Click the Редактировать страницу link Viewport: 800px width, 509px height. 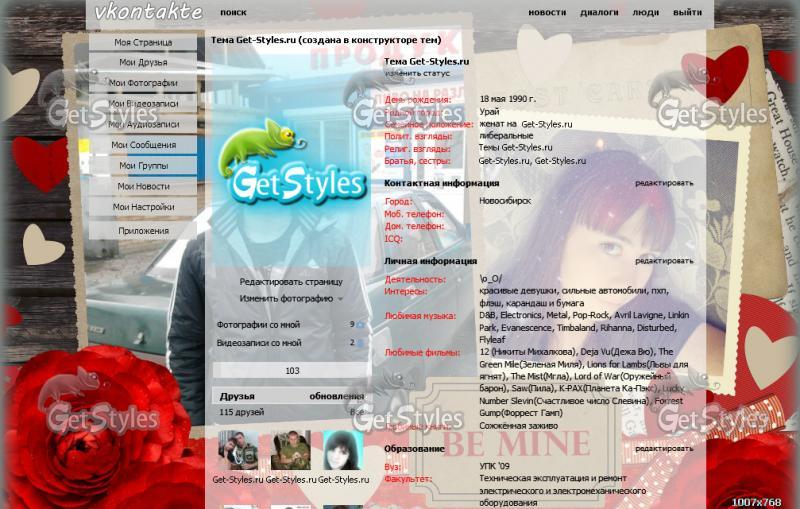290,282
